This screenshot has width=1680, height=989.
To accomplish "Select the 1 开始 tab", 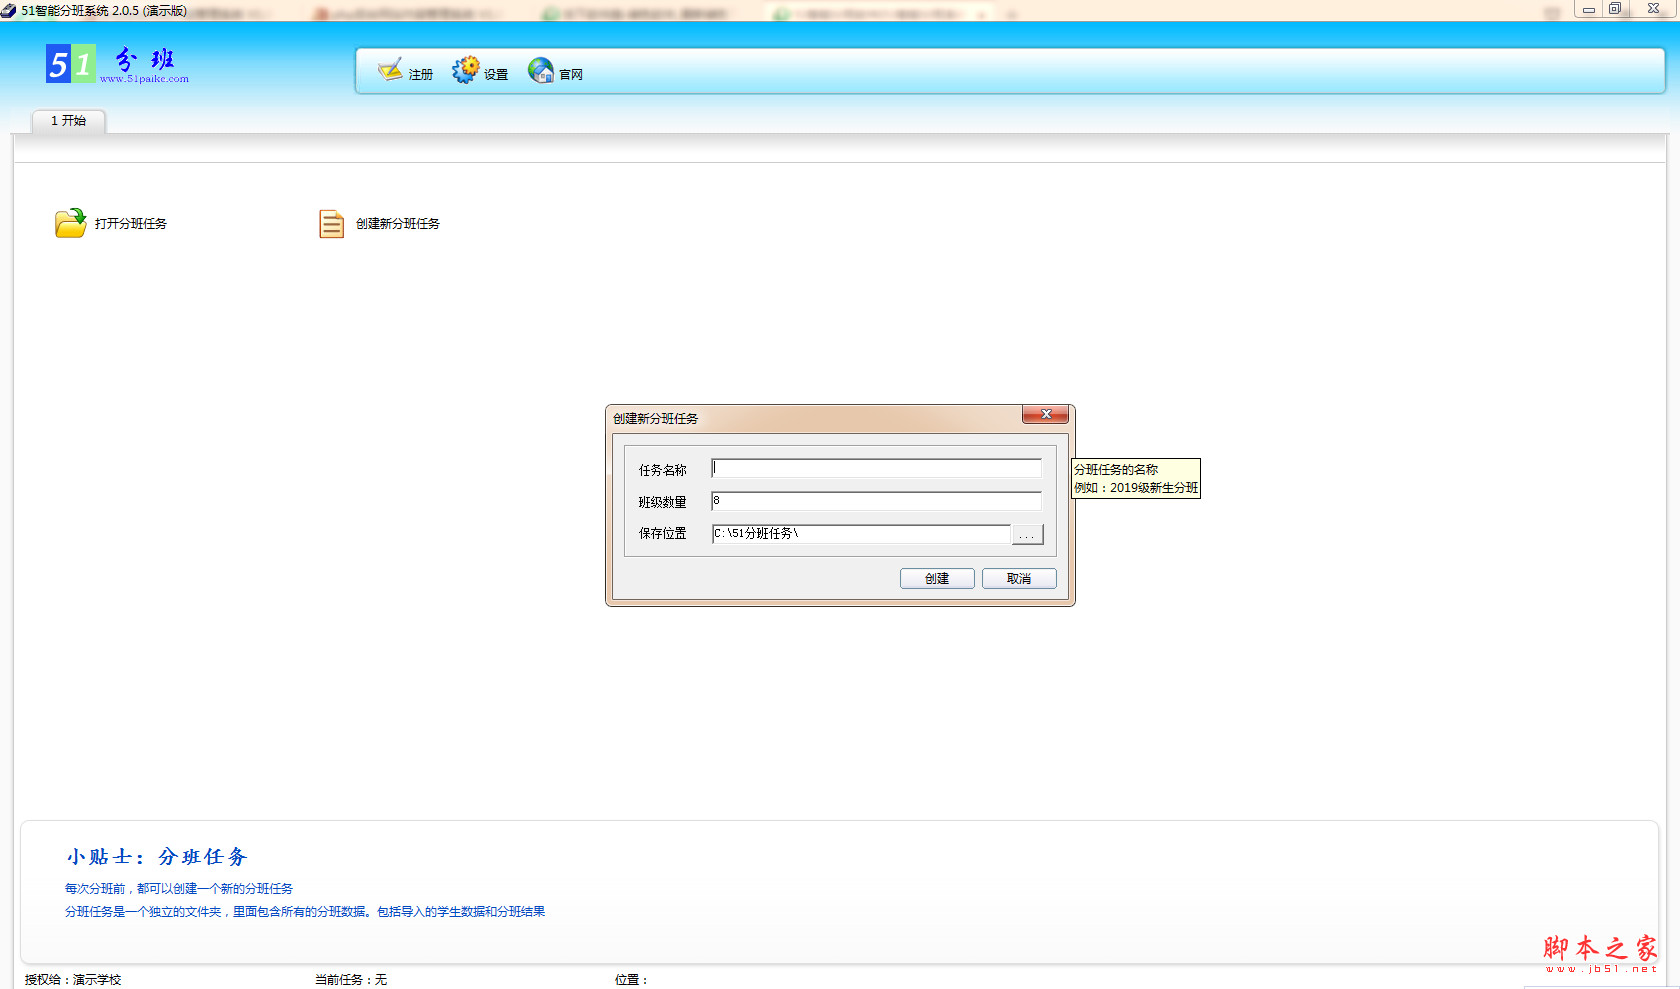I will tap(68, 121).
